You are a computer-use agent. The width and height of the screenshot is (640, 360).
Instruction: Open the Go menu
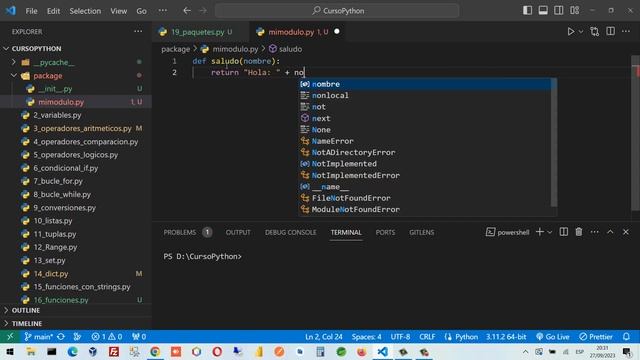pos(141,11)
